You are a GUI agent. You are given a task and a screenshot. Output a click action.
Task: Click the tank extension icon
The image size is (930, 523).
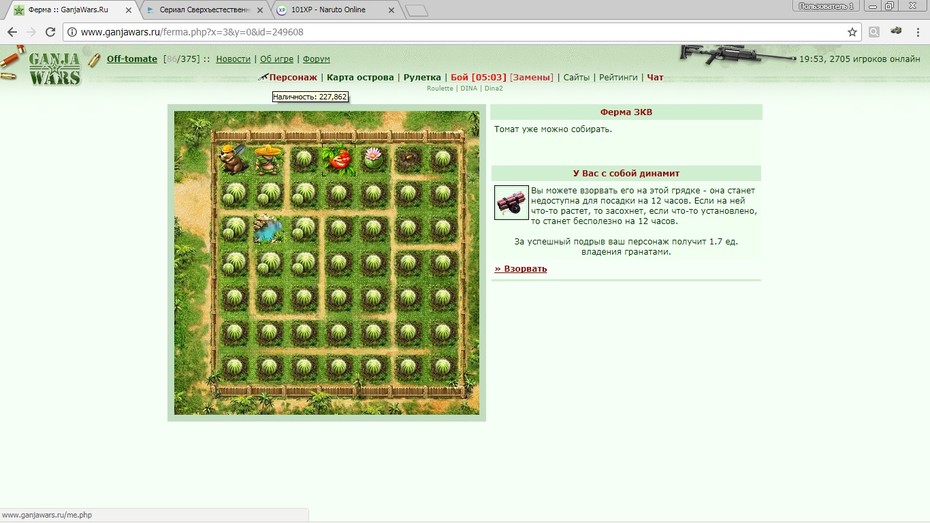click(x=896, y=31)
